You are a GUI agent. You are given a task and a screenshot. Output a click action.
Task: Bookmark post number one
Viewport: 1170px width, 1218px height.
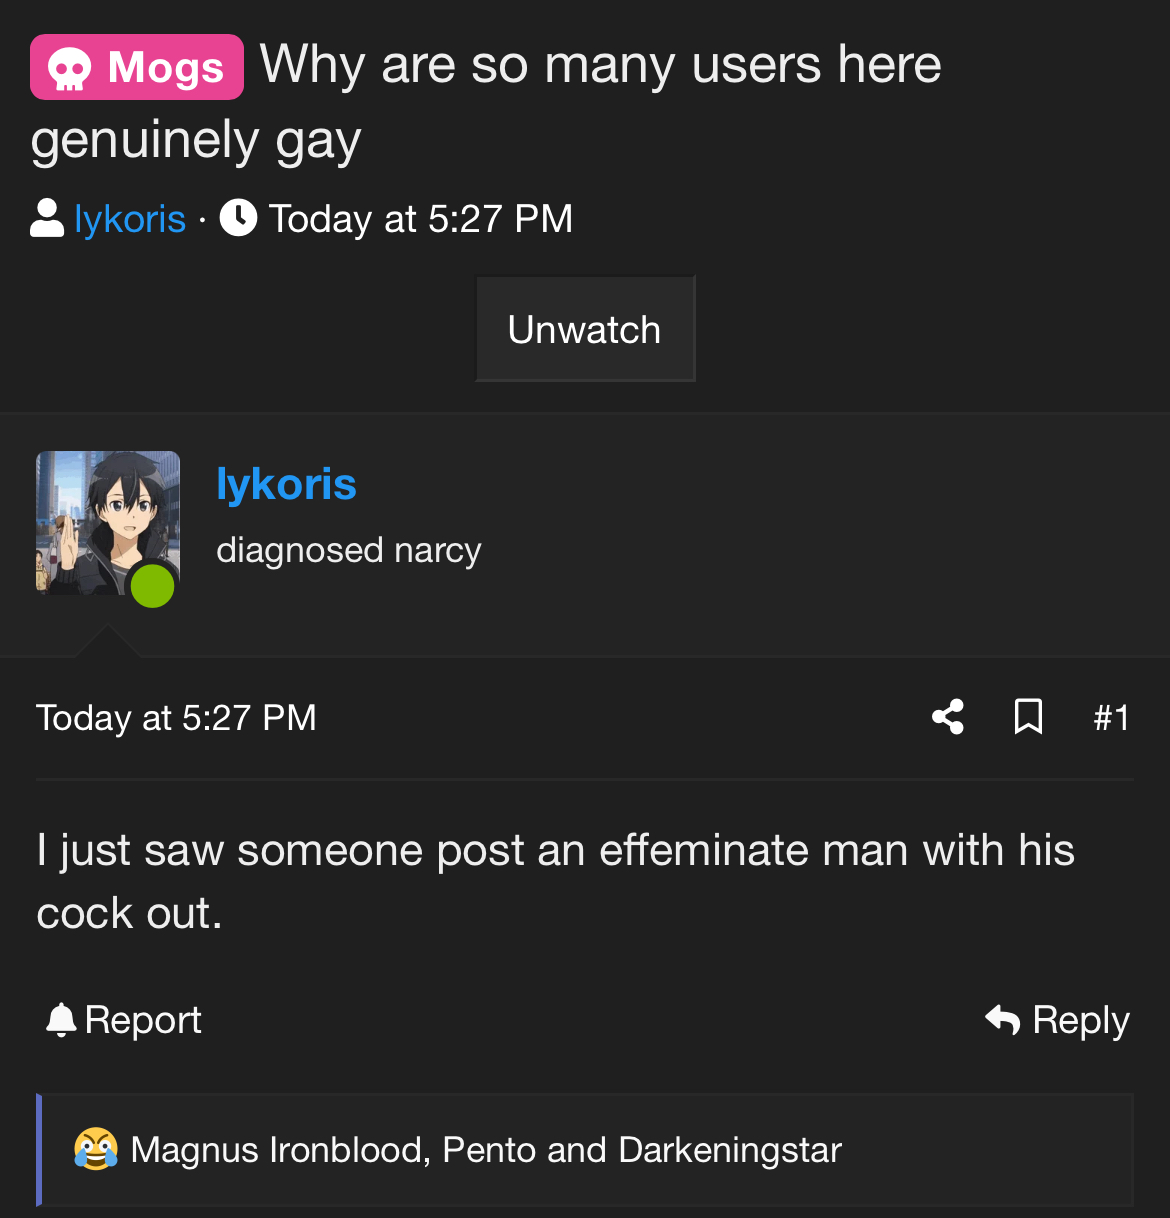click(x=1028, y=717)
